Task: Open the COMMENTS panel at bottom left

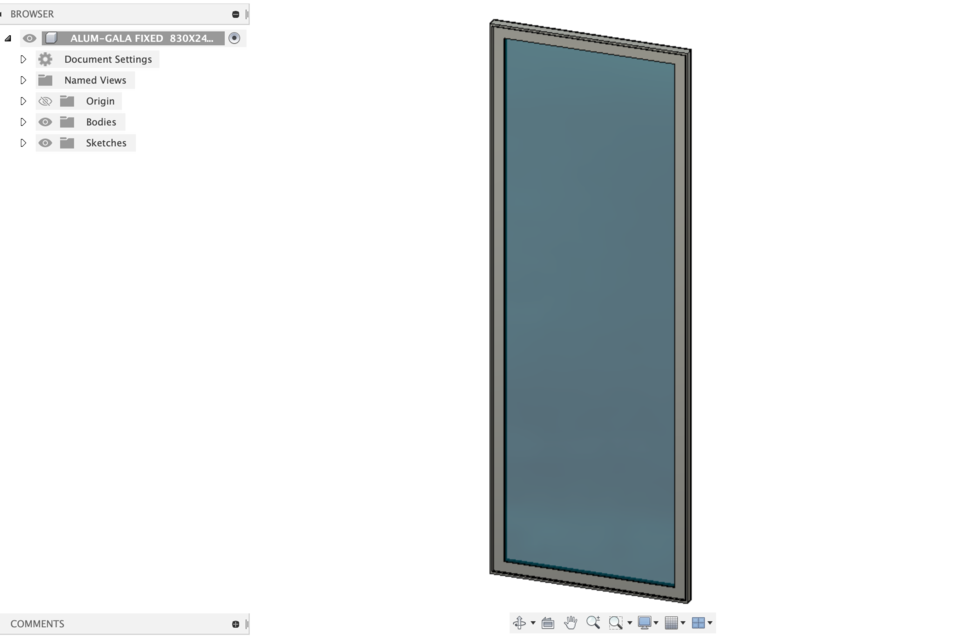Action: (x=40, y=623)
